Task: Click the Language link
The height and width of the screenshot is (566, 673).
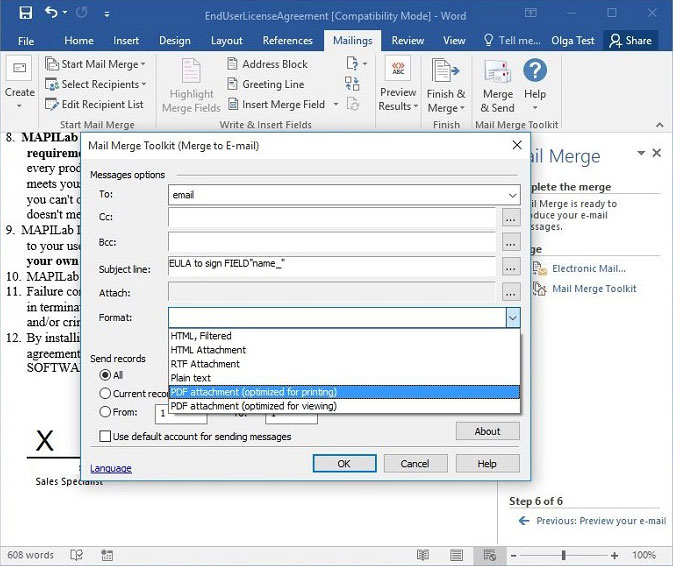Action: 111,468
